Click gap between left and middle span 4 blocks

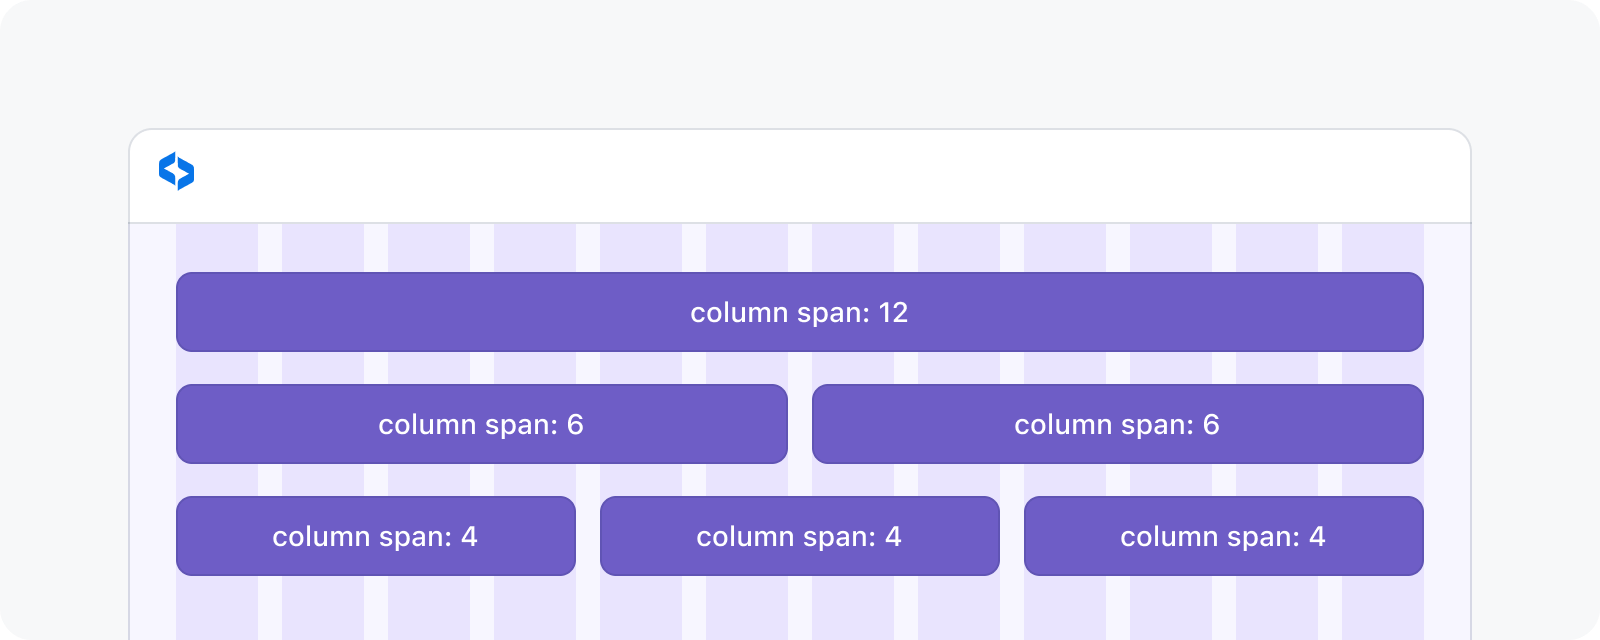pos(588,536)
